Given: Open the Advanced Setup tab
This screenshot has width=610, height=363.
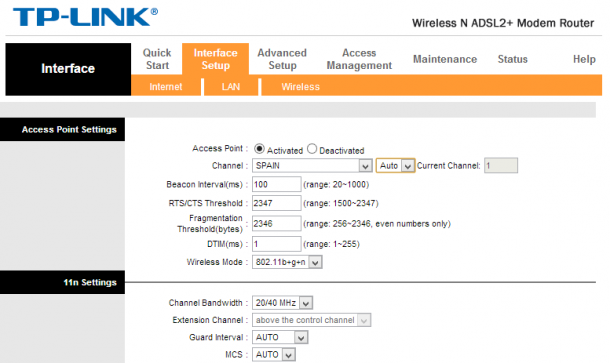Looking at the screenshot, I should (282, 59).
